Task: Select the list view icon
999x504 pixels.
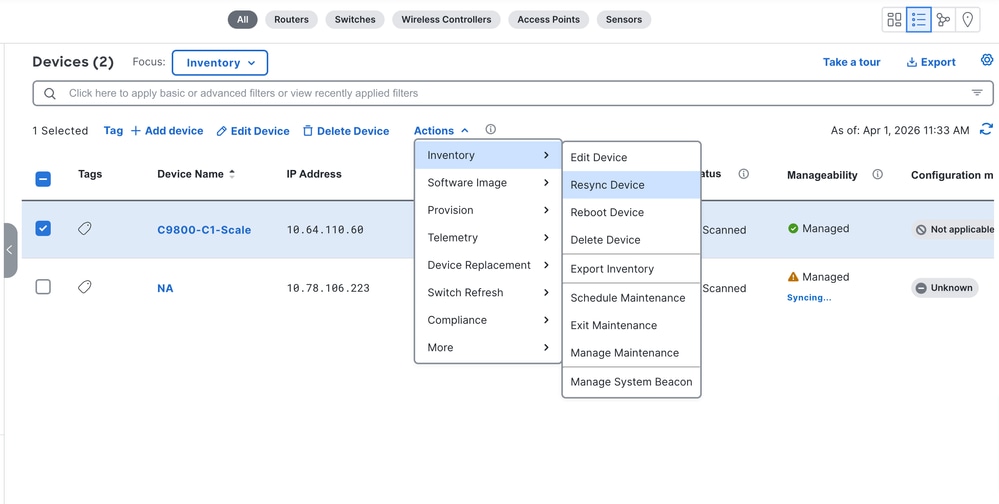Action: (x=919, y=20)
